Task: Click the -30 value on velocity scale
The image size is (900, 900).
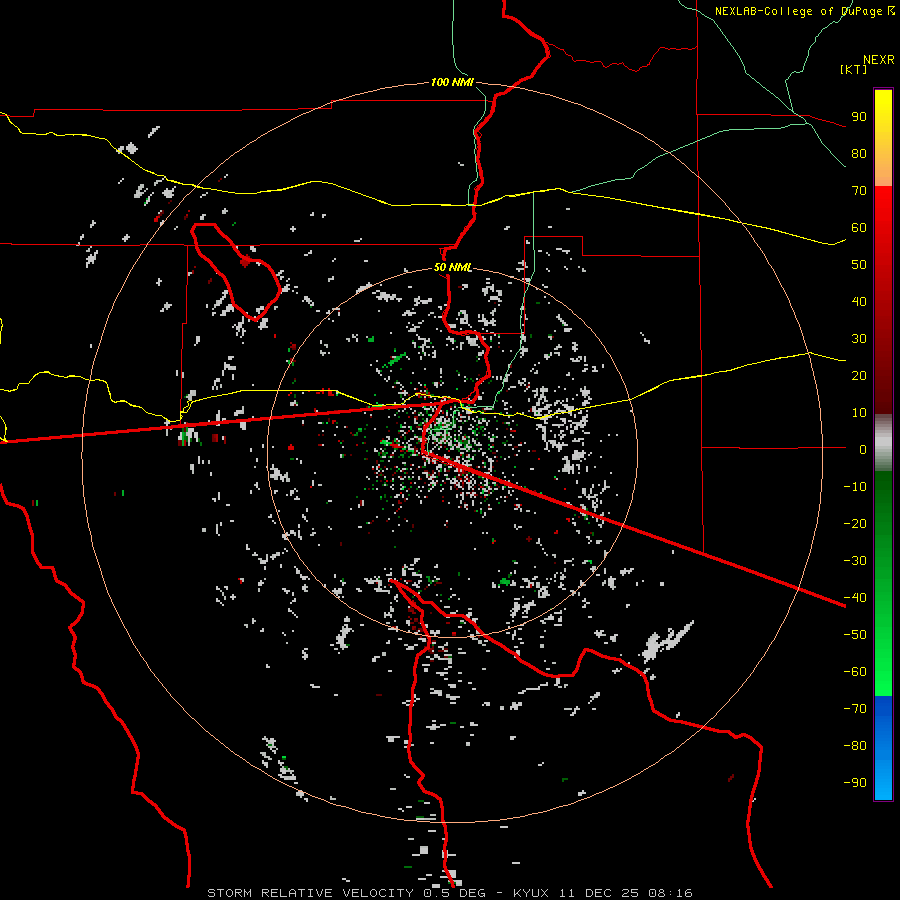Action: coord(855,561)
